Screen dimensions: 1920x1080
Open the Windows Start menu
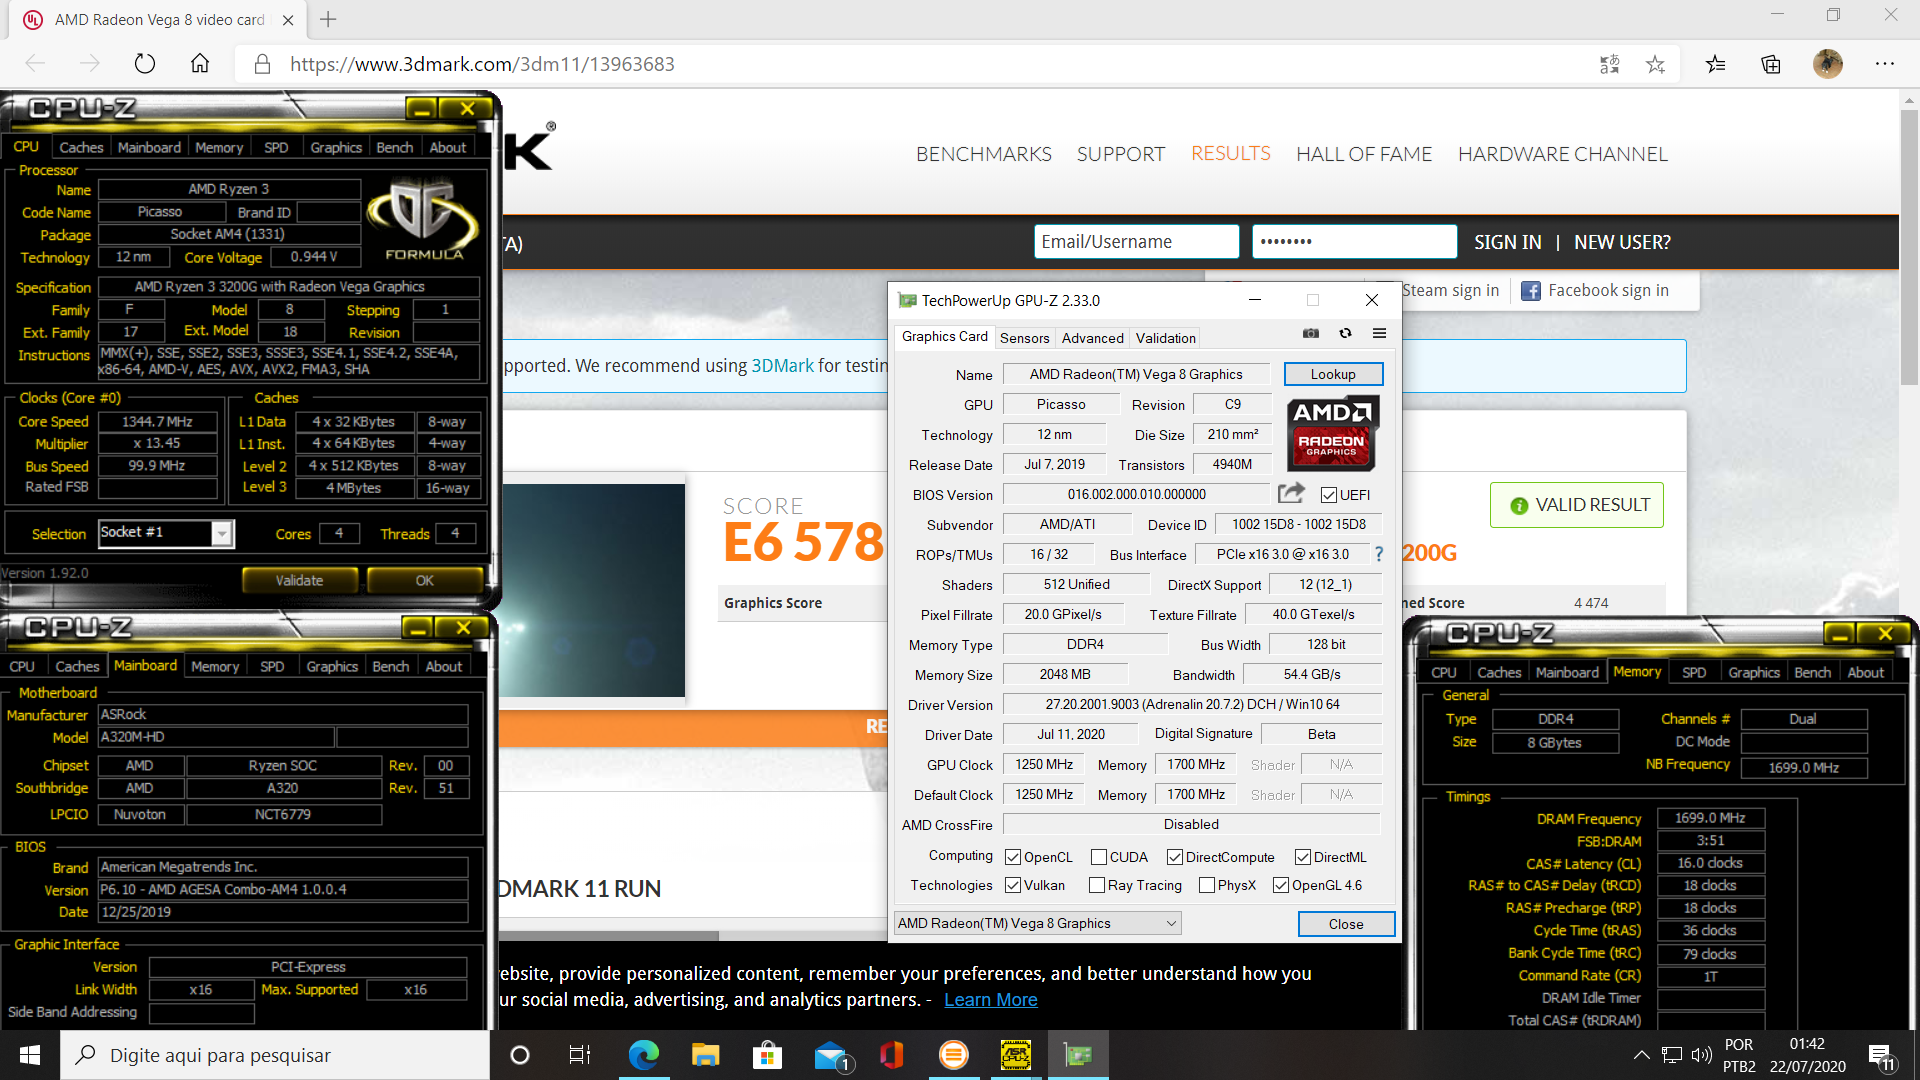click(x=30, y=1055)
